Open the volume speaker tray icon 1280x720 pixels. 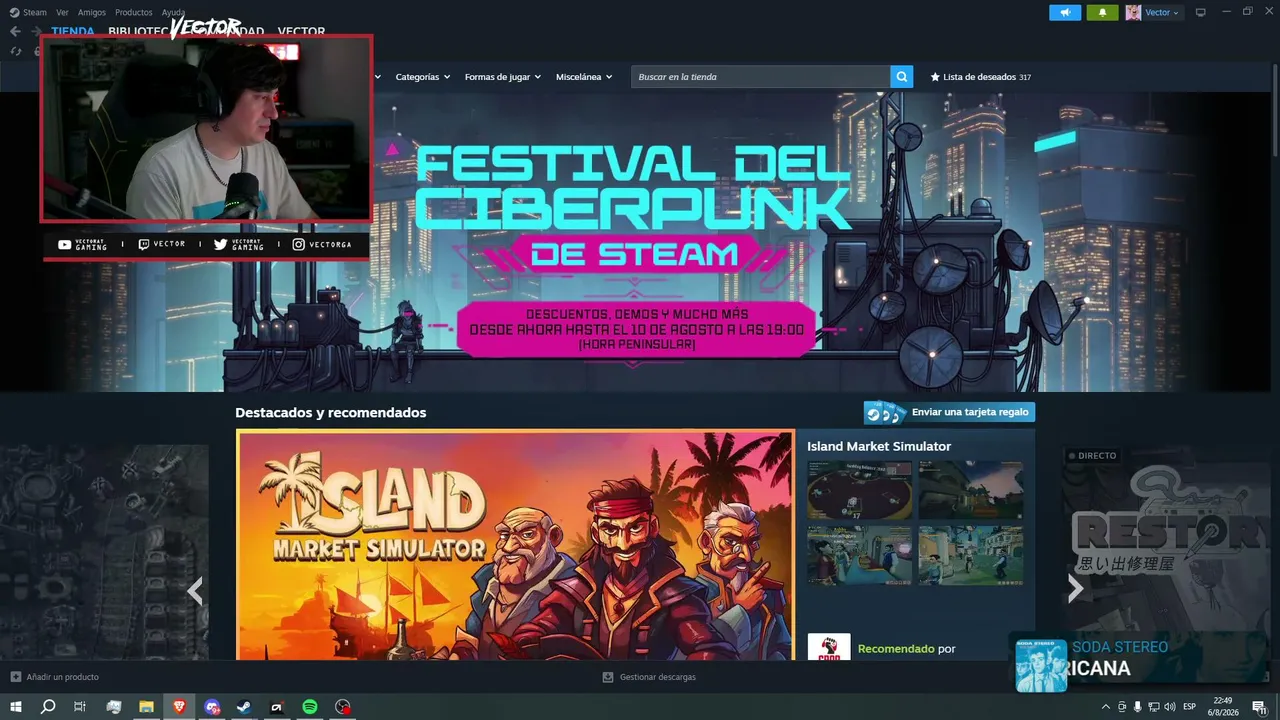(x=1169, y=707)
